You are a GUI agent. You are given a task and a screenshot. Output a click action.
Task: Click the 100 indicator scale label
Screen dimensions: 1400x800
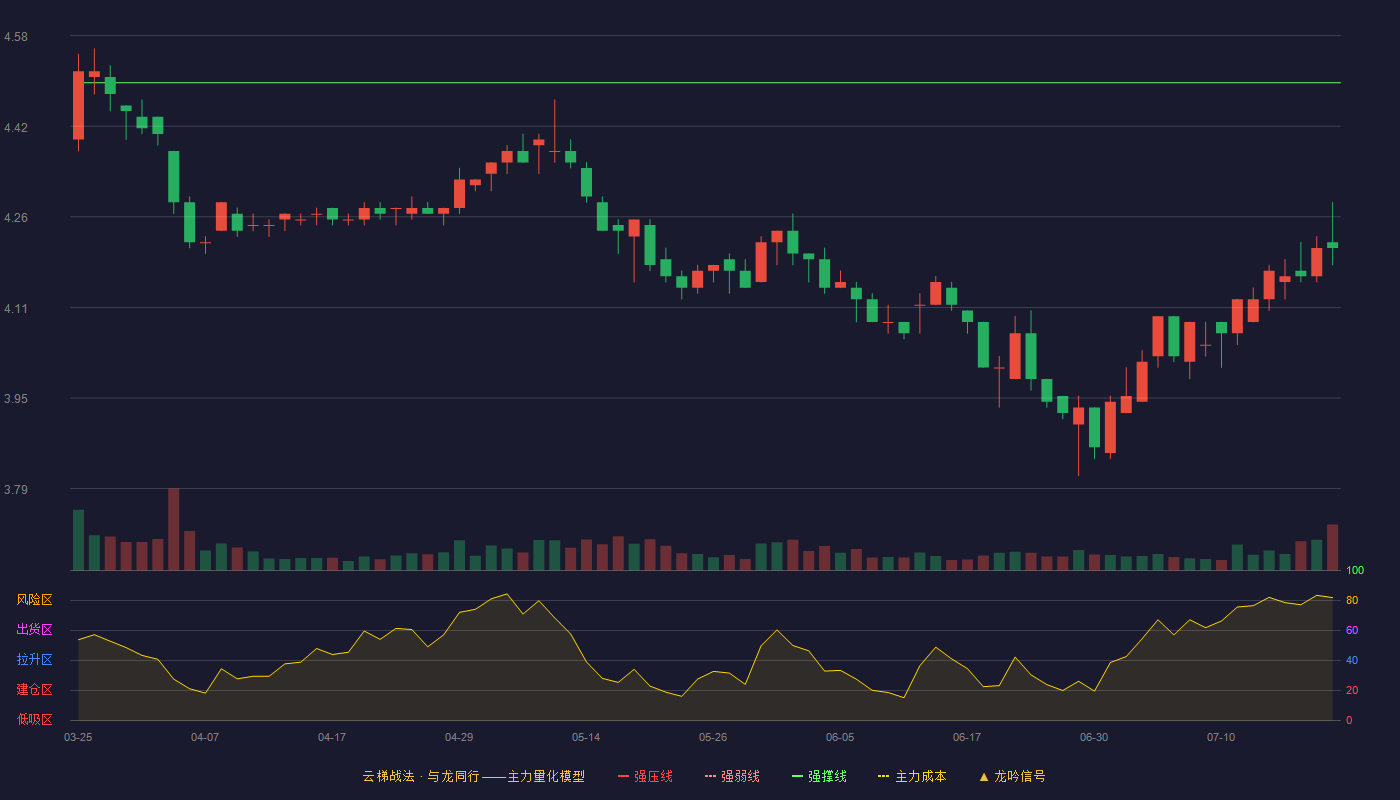click(1355, 570)
